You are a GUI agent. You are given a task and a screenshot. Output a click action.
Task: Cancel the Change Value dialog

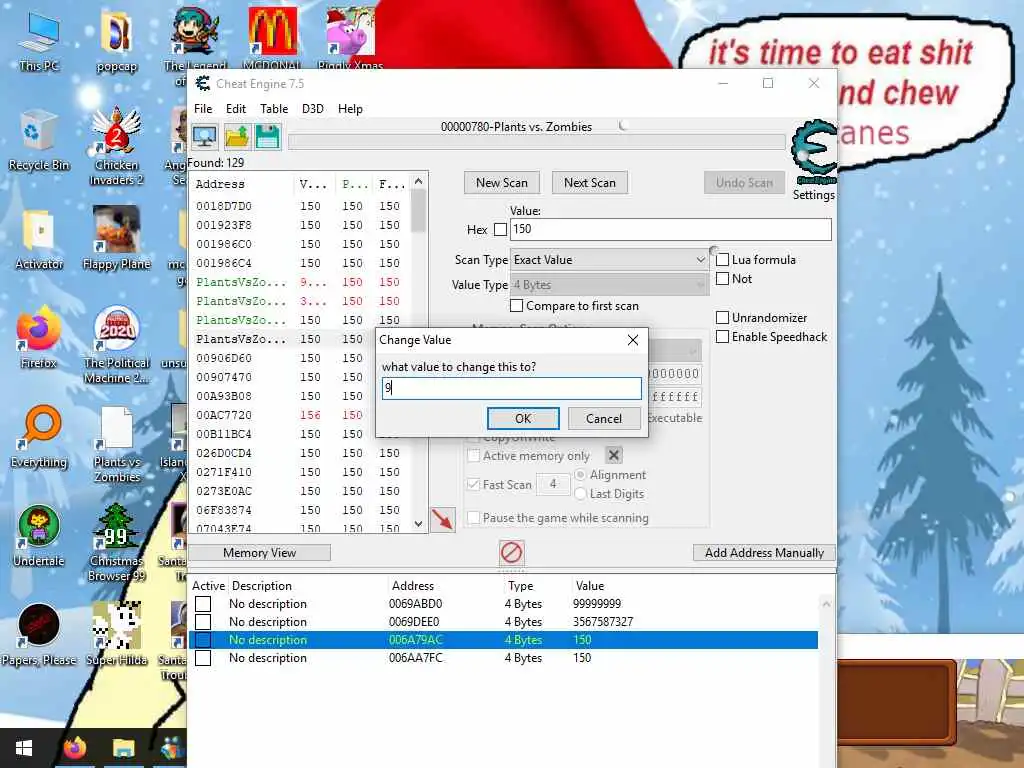604,419
